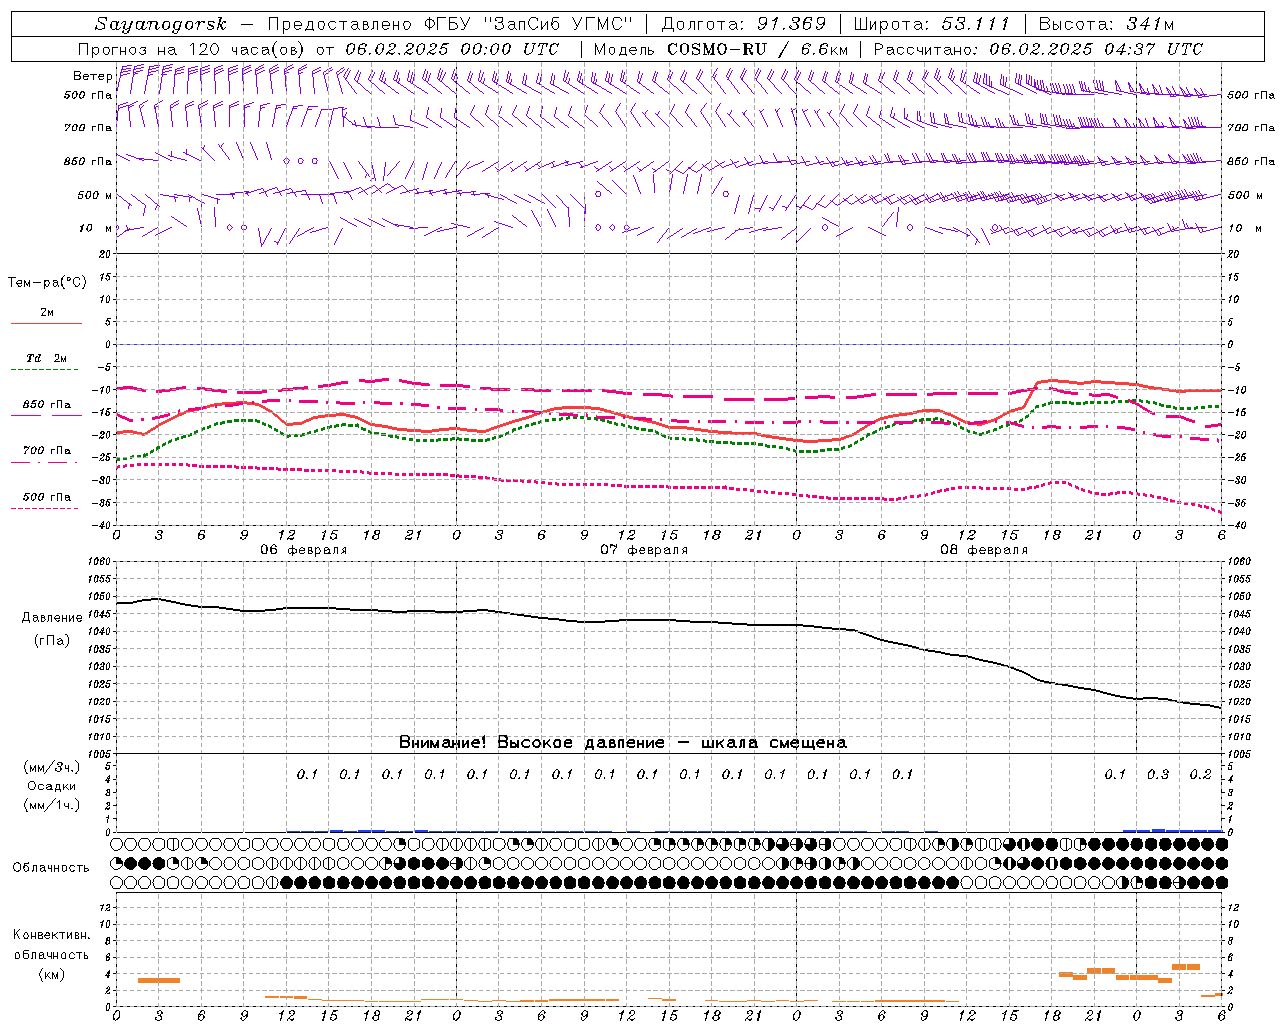Select the 700 гПа temperature legend entry
Screen dimensions: 1280x1024
pos(47,451)
